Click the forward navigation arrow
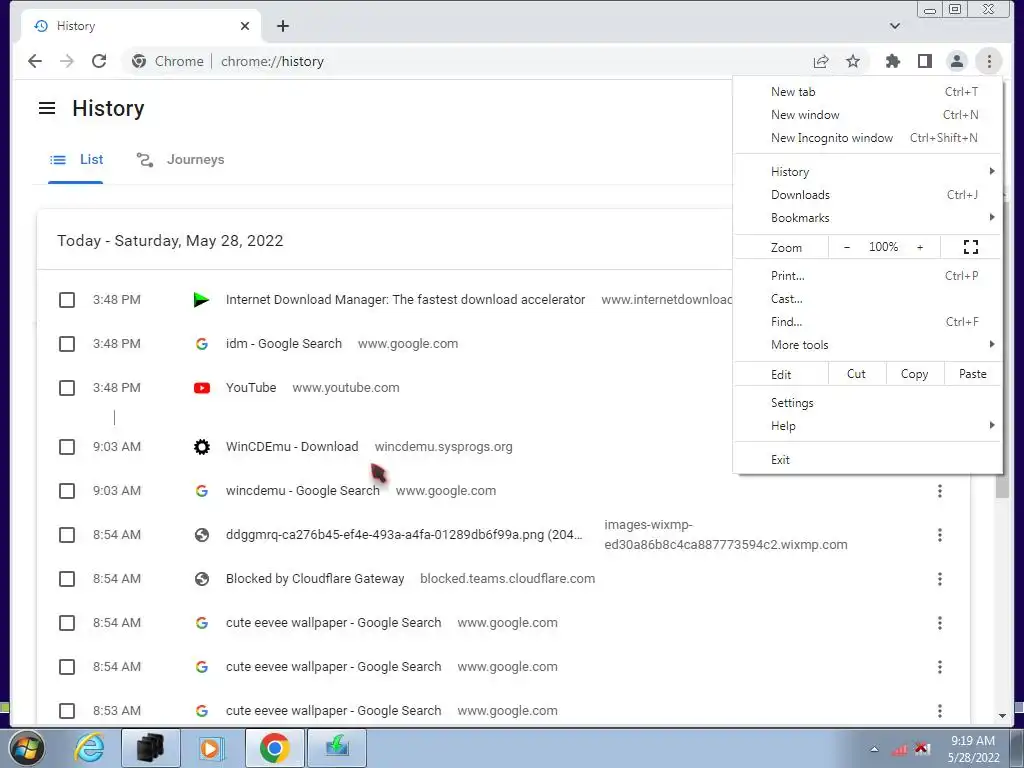The height and width of the screenshot is (768, 1024). [67, 61]
